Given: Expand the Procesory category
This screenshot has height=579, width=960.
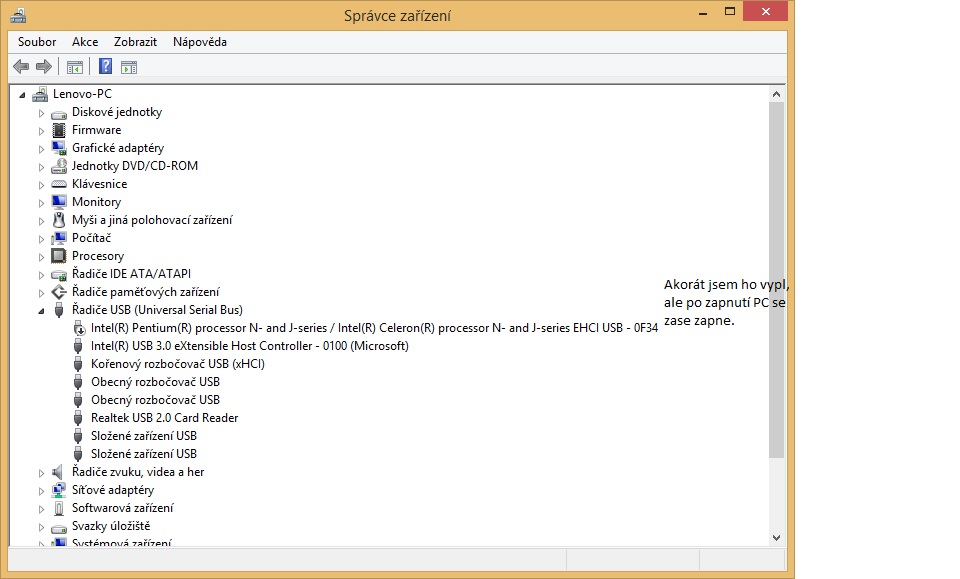Looking at the screenshot, I should [42, 257].
